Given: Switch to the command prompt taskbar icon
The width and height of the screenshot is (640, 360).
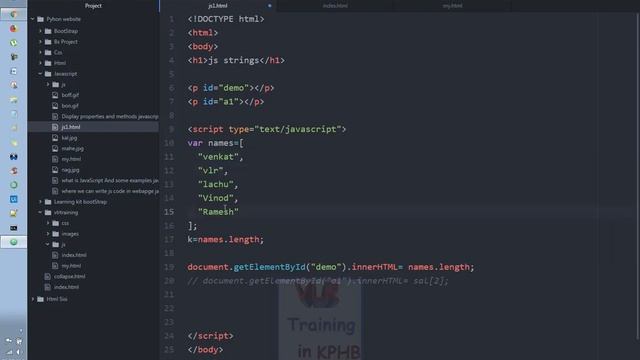Looking at the screenshot, I should 13,228.
